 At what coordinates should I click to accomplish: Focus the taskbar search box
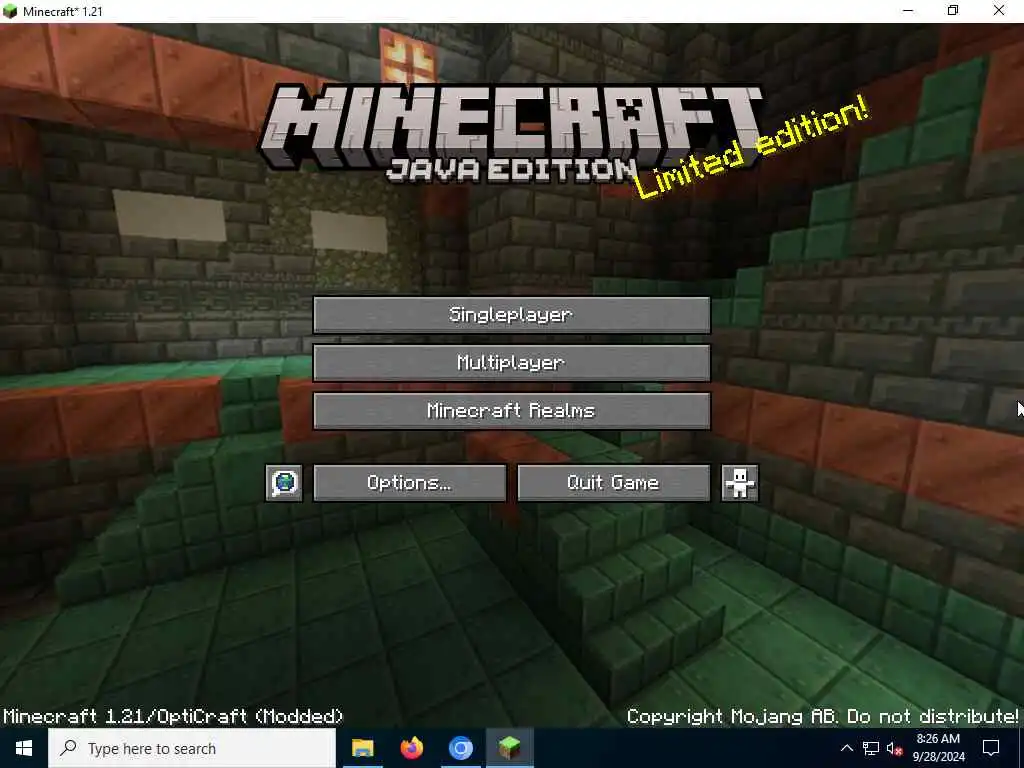[191, 748]
